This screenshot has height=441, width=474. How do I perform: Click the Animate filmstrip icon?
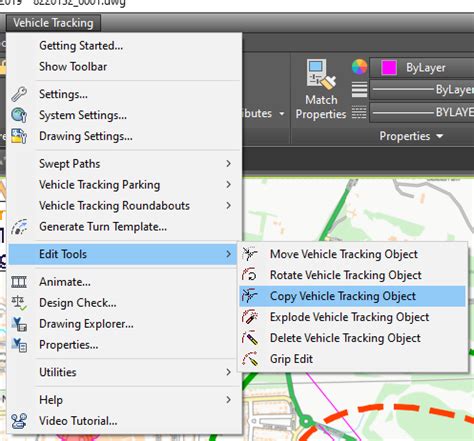coord(19,282)
